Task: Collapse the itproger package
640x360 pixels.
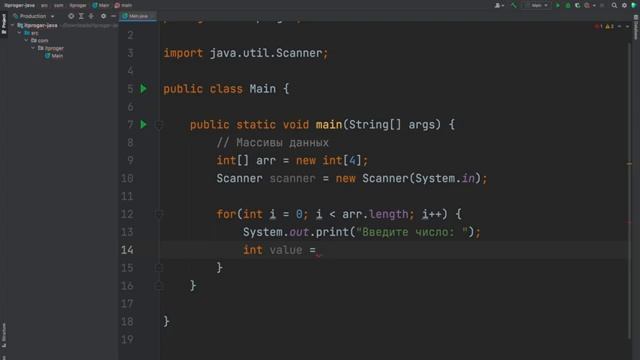Action: pos(33,48)
